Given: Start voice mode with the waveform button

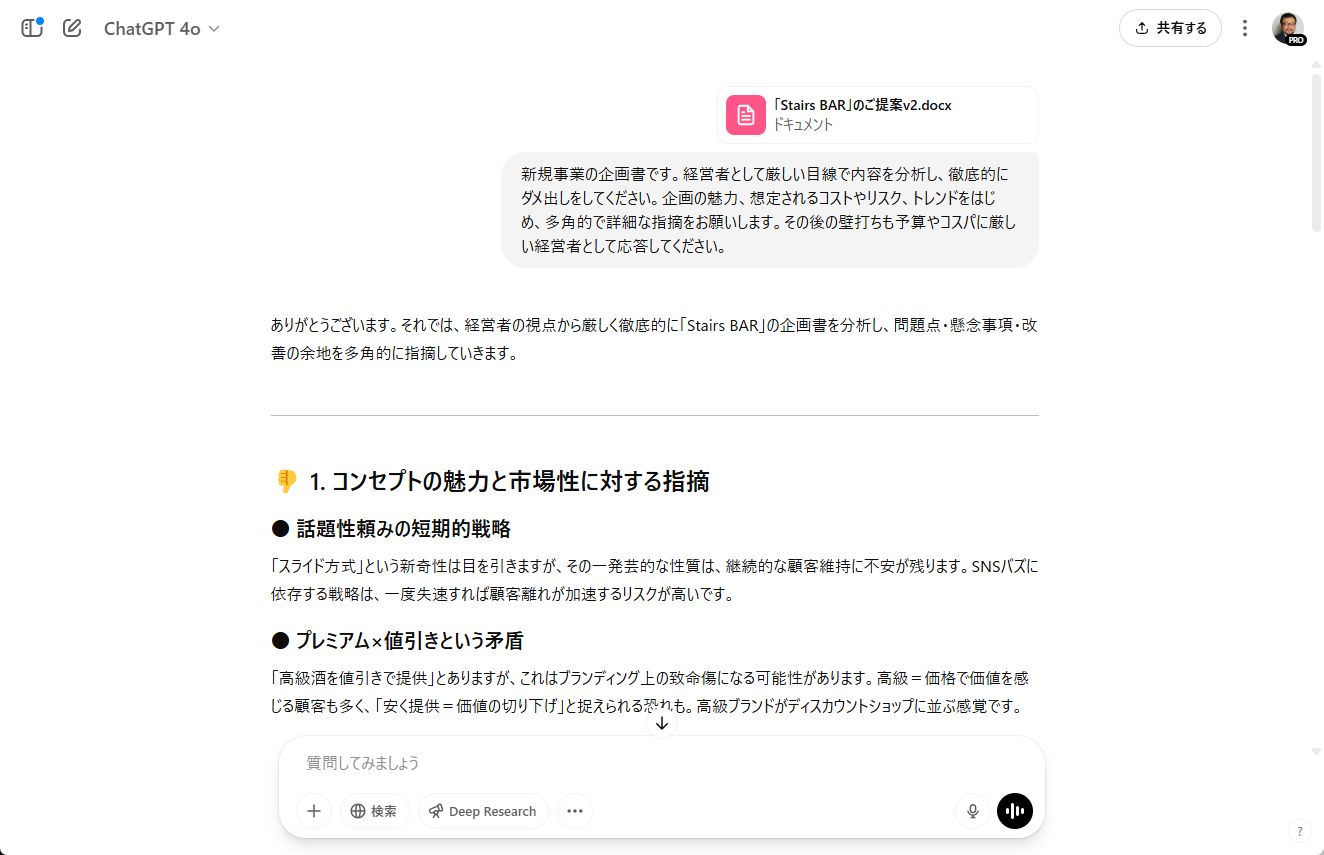Looking at the screenshot, I should coord(1015,811).
